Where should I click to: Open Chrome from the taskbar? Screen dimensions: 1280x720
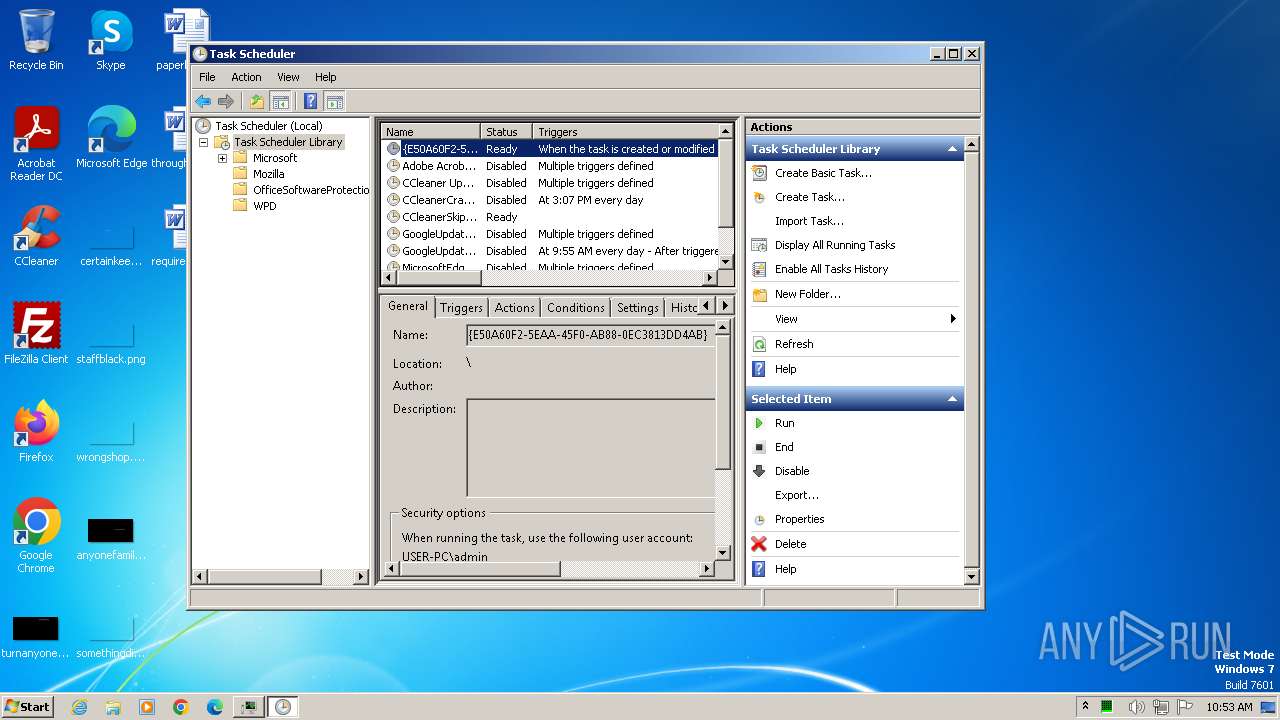181,707
